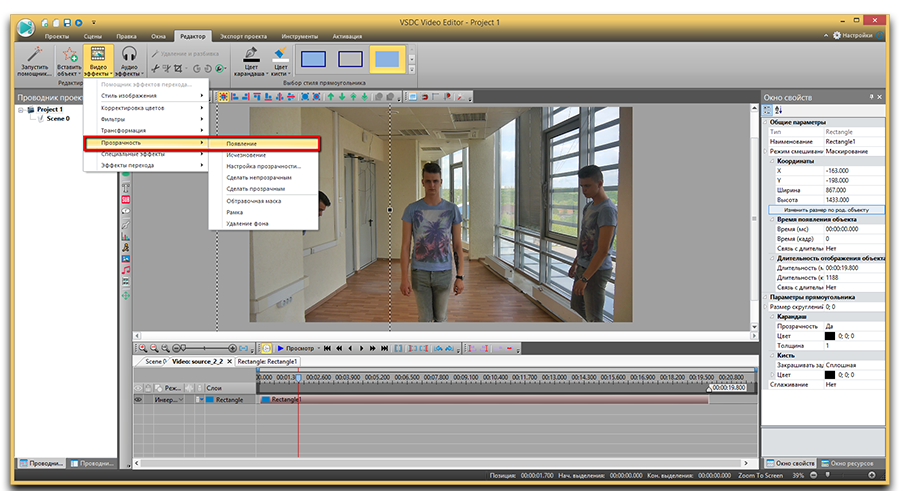The image size is (900, 491).
Task: Click the timeline zoom in magnifier icon
Action: (143, 348)
